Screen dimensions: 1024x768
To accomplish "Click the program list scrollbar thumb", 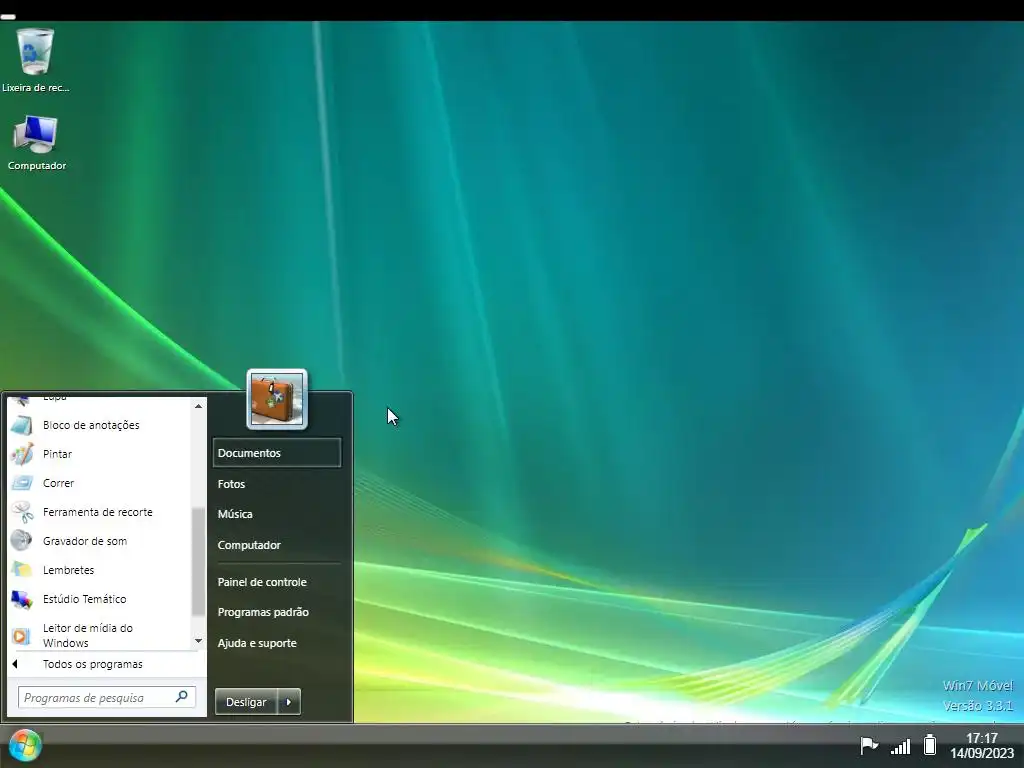I will (x=199, y=562).
